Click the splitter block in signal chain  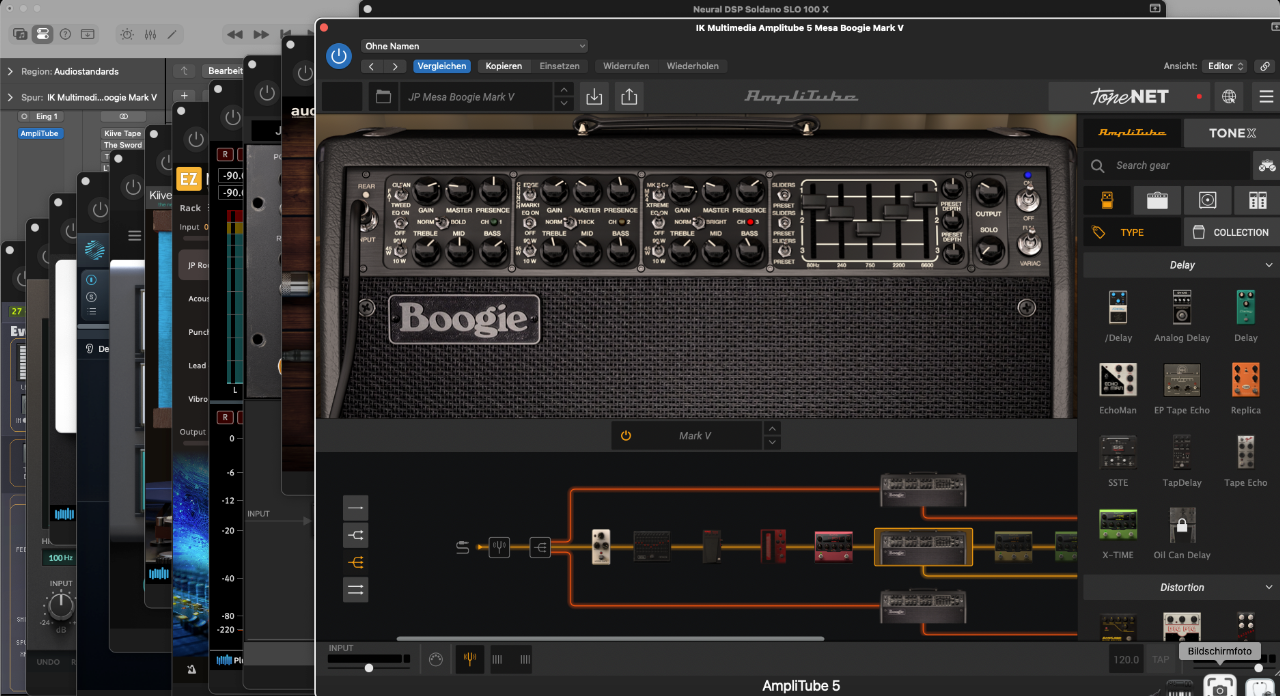coord(540,547)
